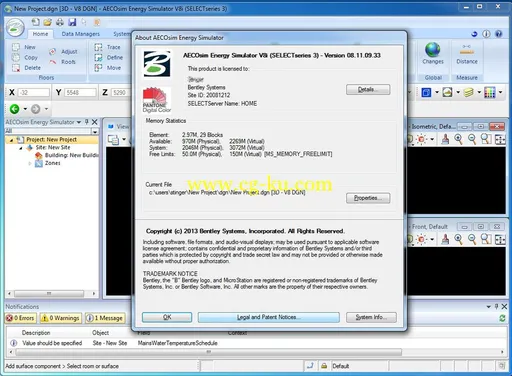Viewport: 512px width, 376px height.
Task: Switch to the Data Managers ribbon tab
Action: (81, 34)
